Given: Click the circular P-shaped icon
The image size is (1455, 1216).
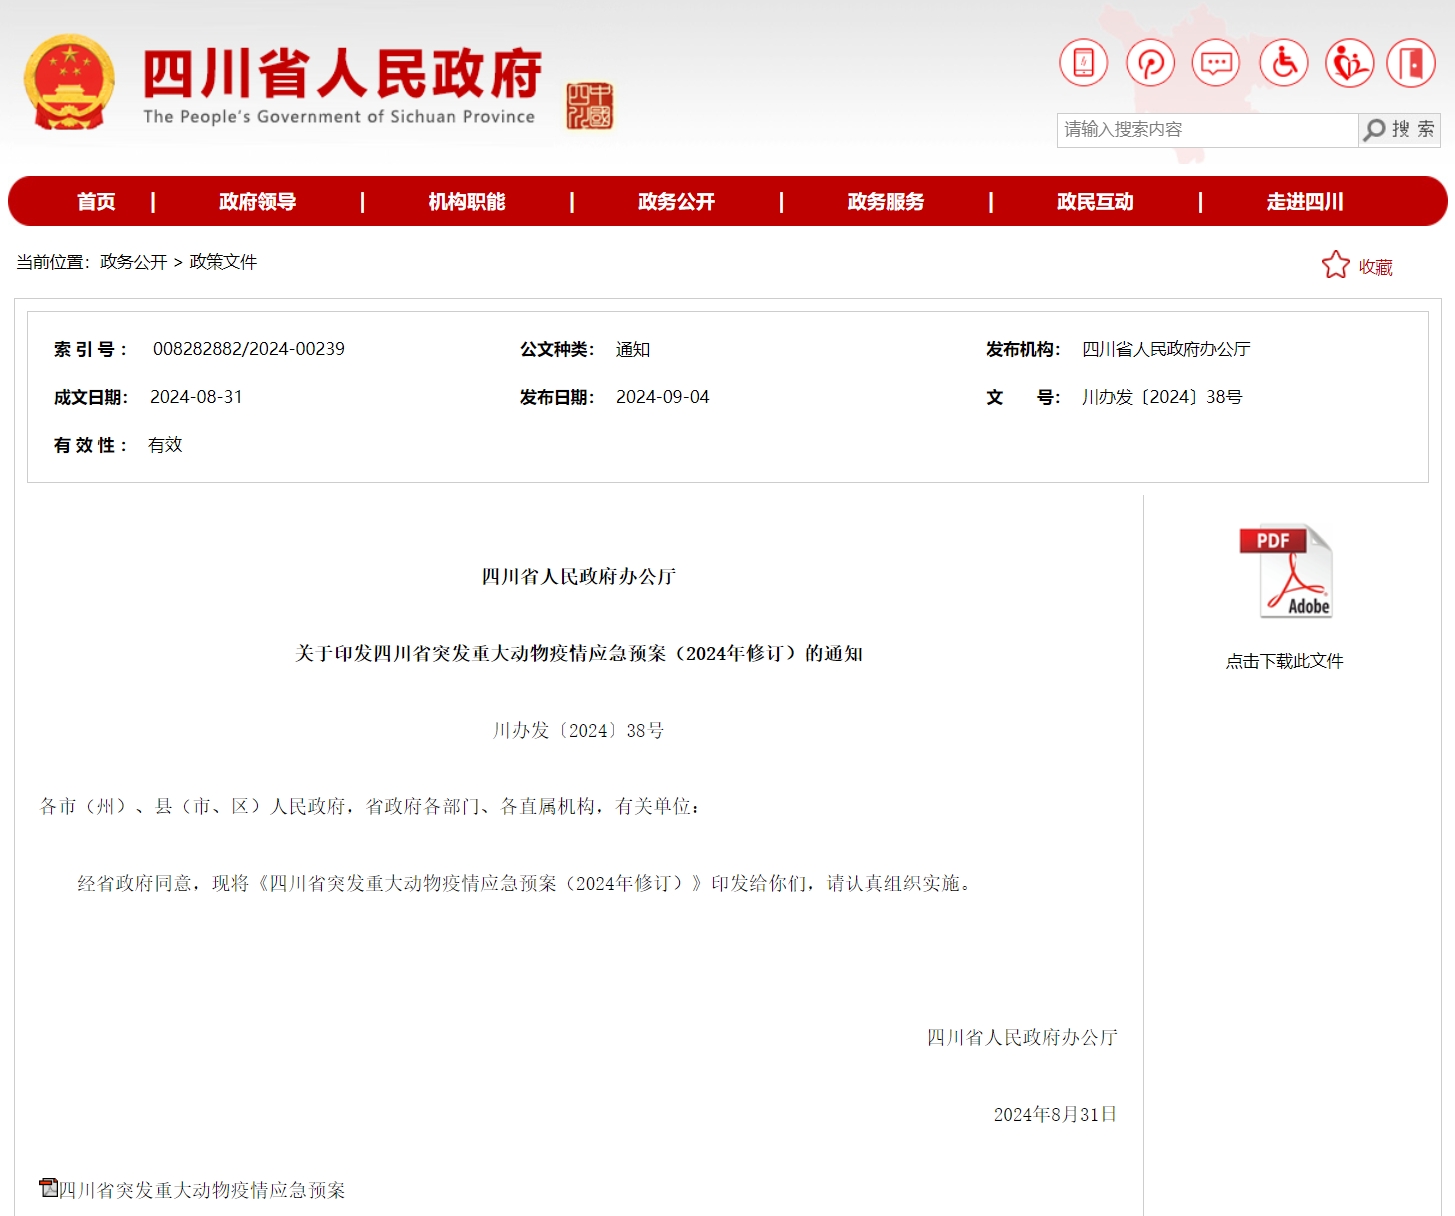Looking at the screenshot, I should 1150,64.
